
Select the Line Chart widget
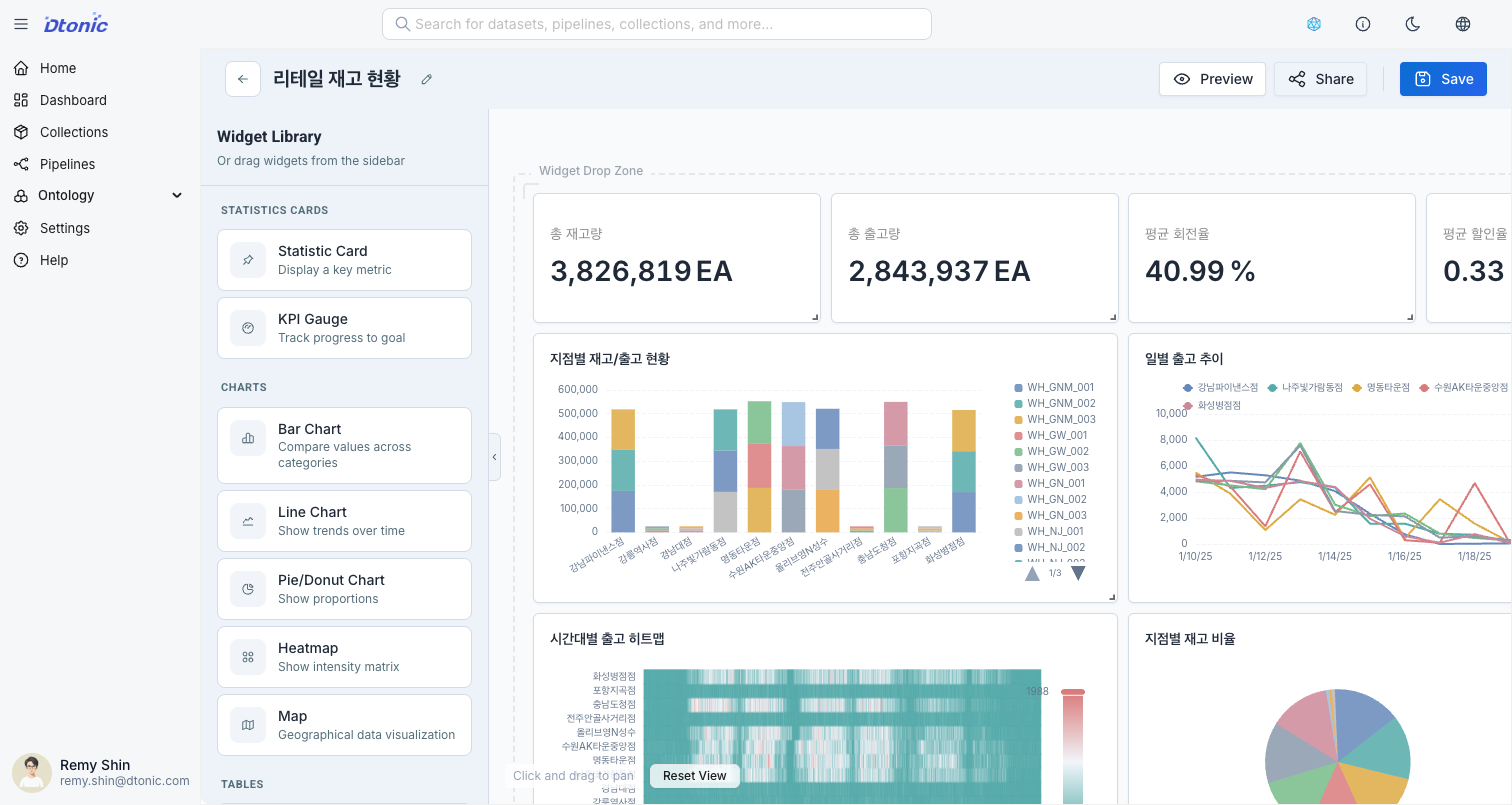(344, 521)
